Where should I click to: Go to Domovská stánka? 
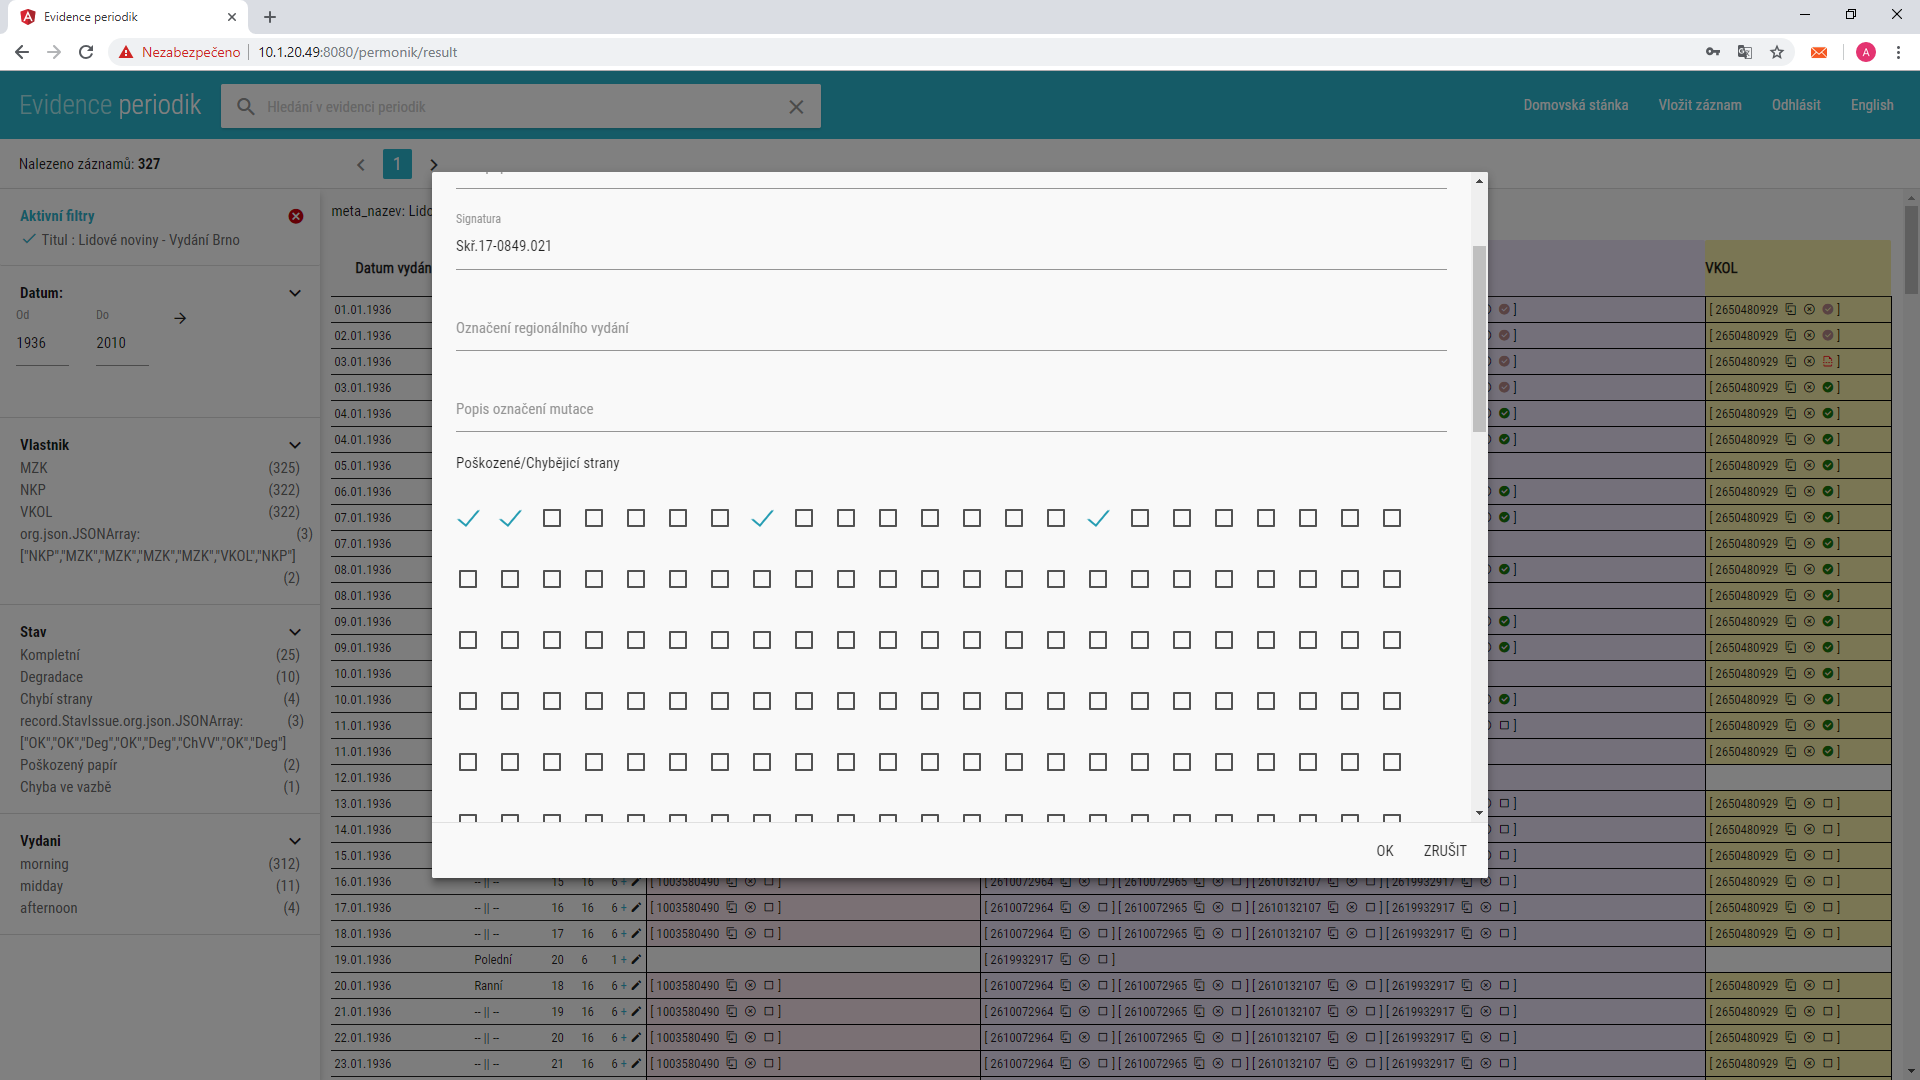pos(1575,105)
